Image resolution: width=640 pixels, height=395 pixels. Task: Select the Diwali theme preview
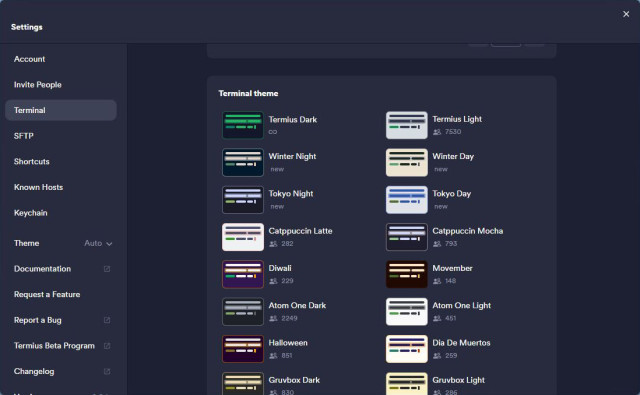tap(242, 274)
